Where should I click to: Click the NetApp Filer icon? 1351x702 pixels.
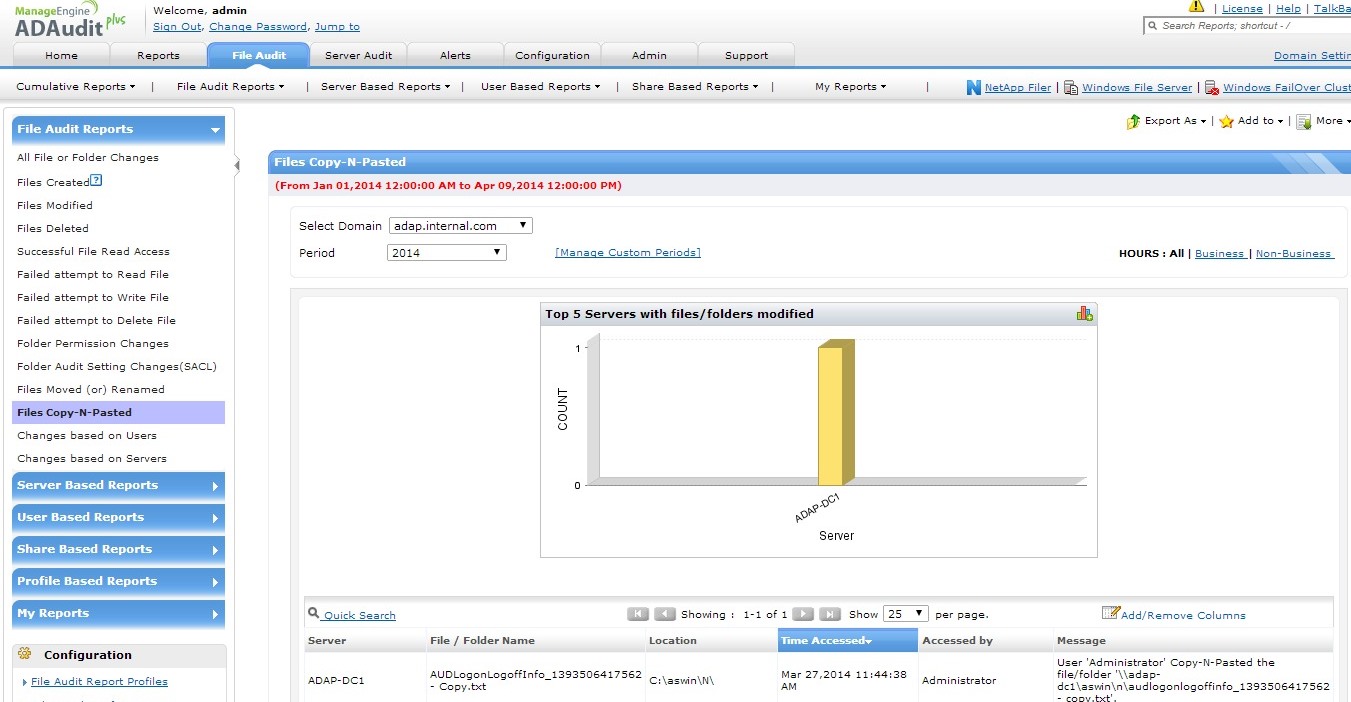click(x=974, y=87)
